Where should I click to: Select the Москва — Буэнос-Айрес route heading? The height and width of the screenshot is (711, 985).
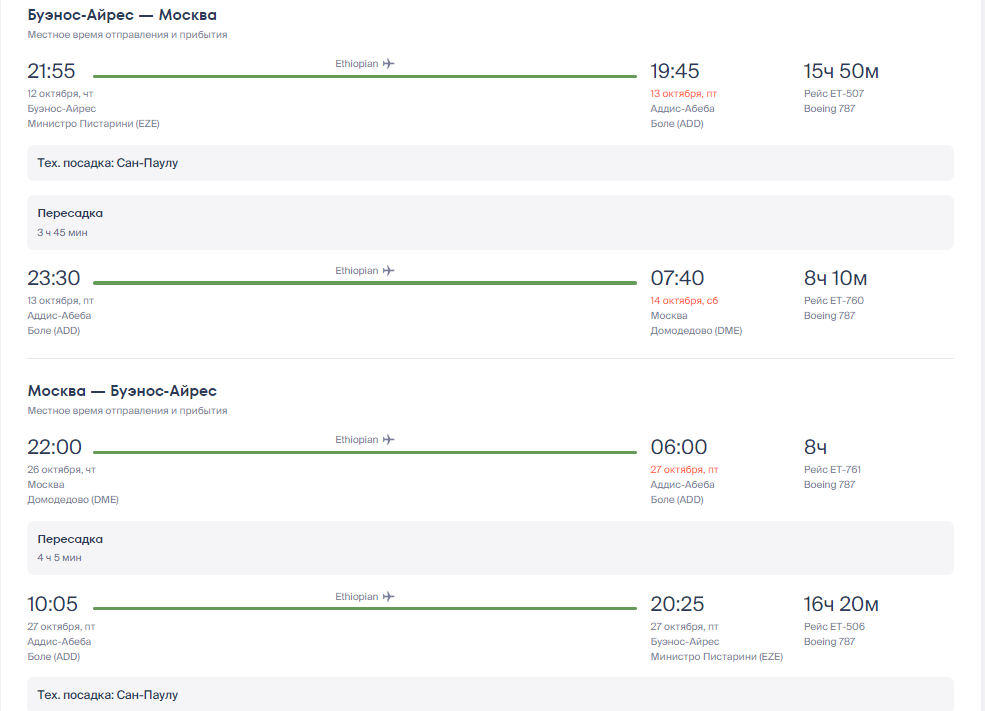[x=122, y=391]
